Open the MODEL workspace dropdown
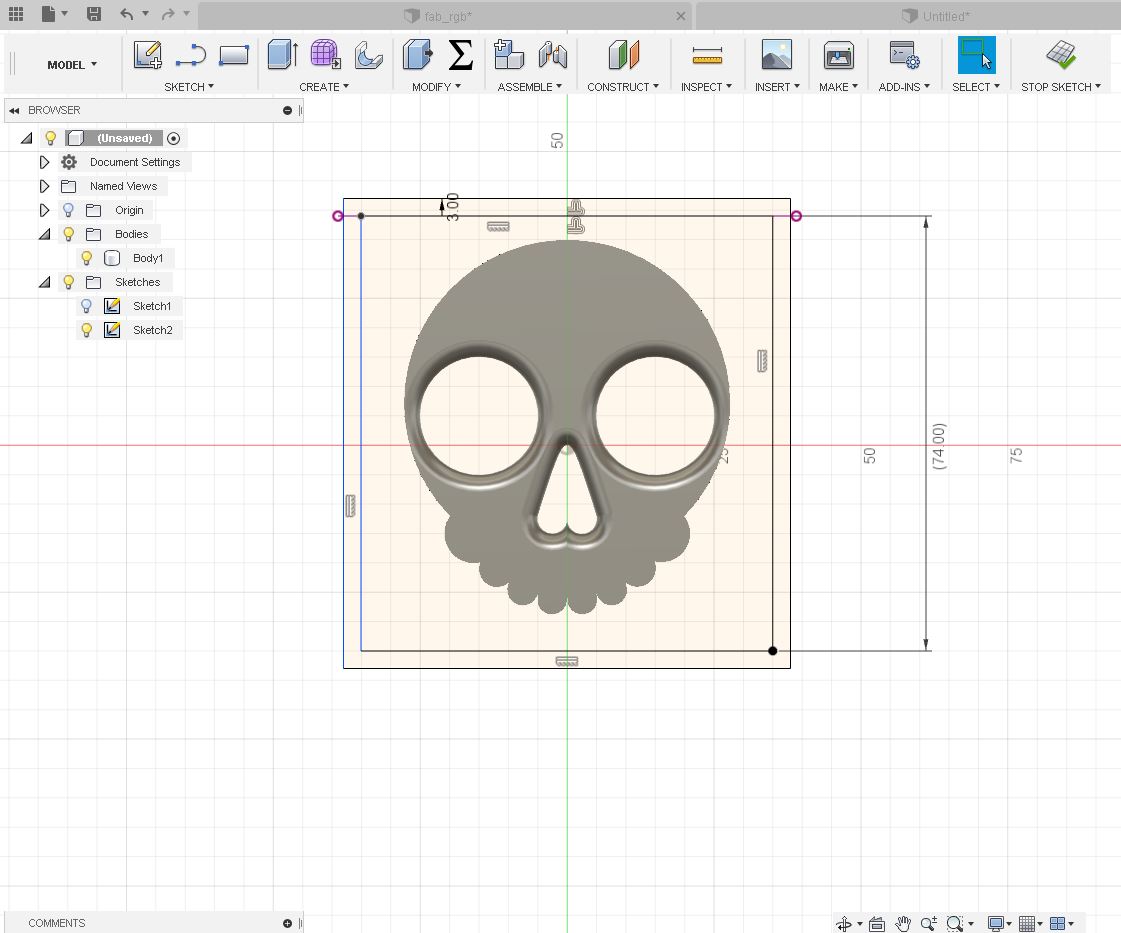 tap(72, 65)
